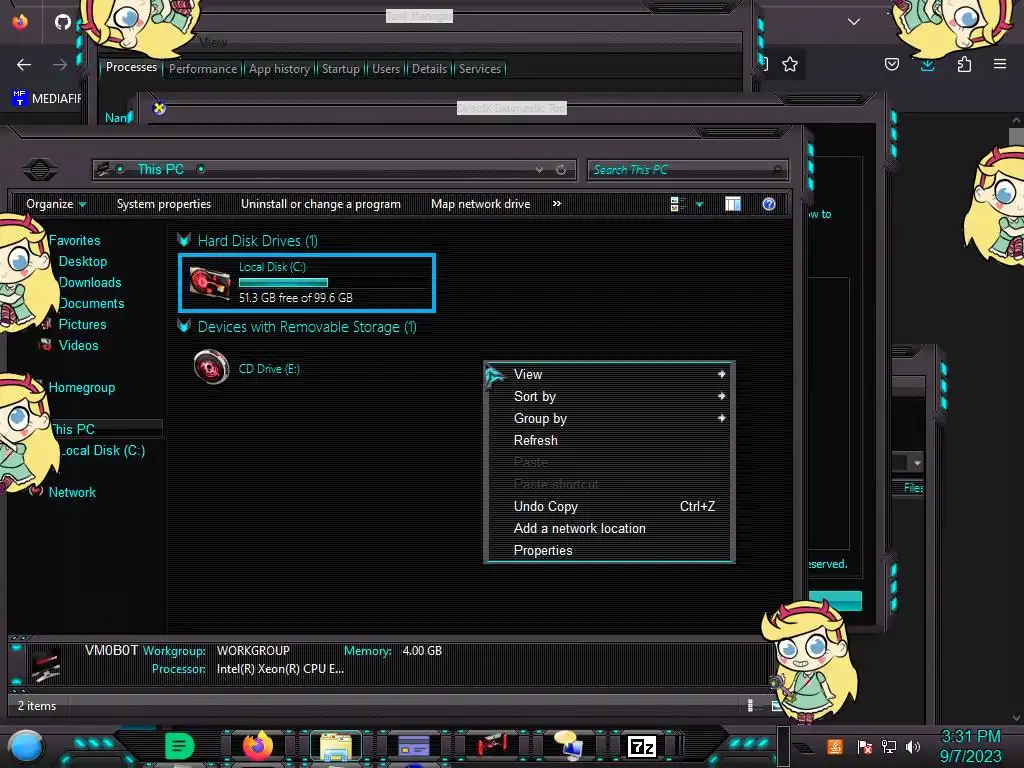Click Map network drive button
Screen dimensions: 1024x768
point(481,204)
